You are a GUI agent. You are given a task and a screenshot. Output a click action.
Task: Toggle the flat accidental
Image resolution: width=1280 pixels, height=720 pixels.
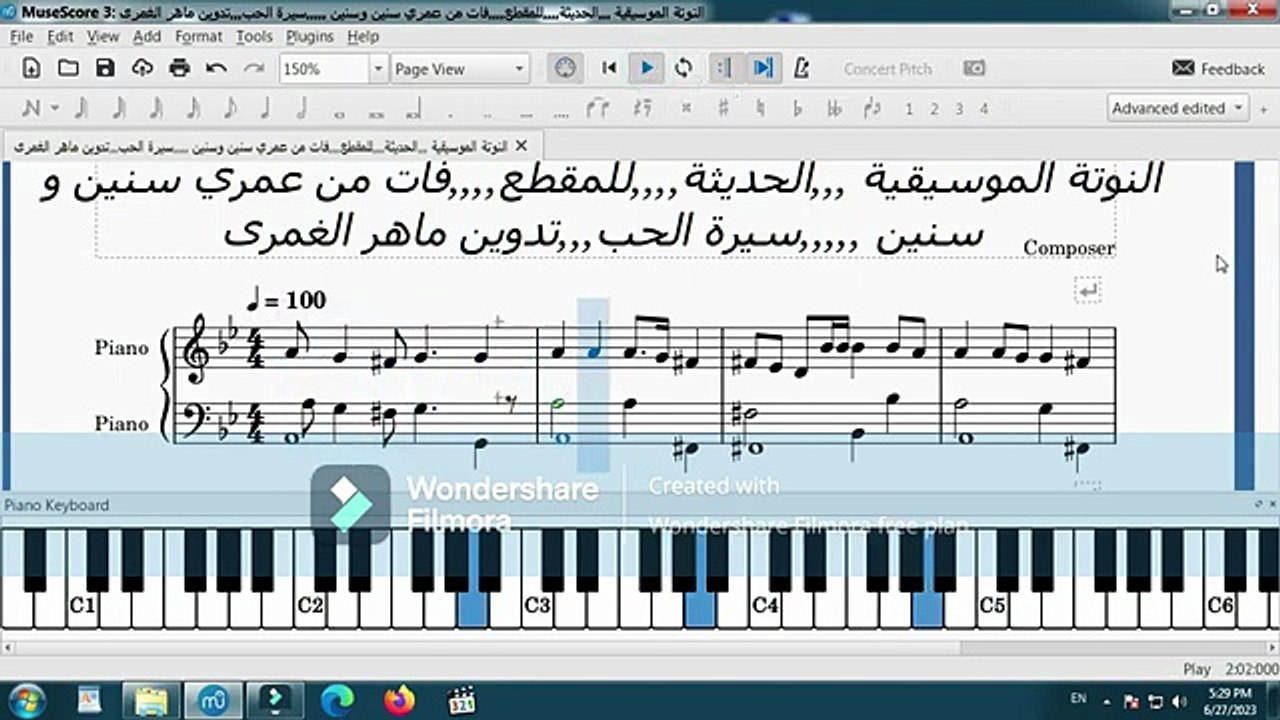tap(797, 108)
